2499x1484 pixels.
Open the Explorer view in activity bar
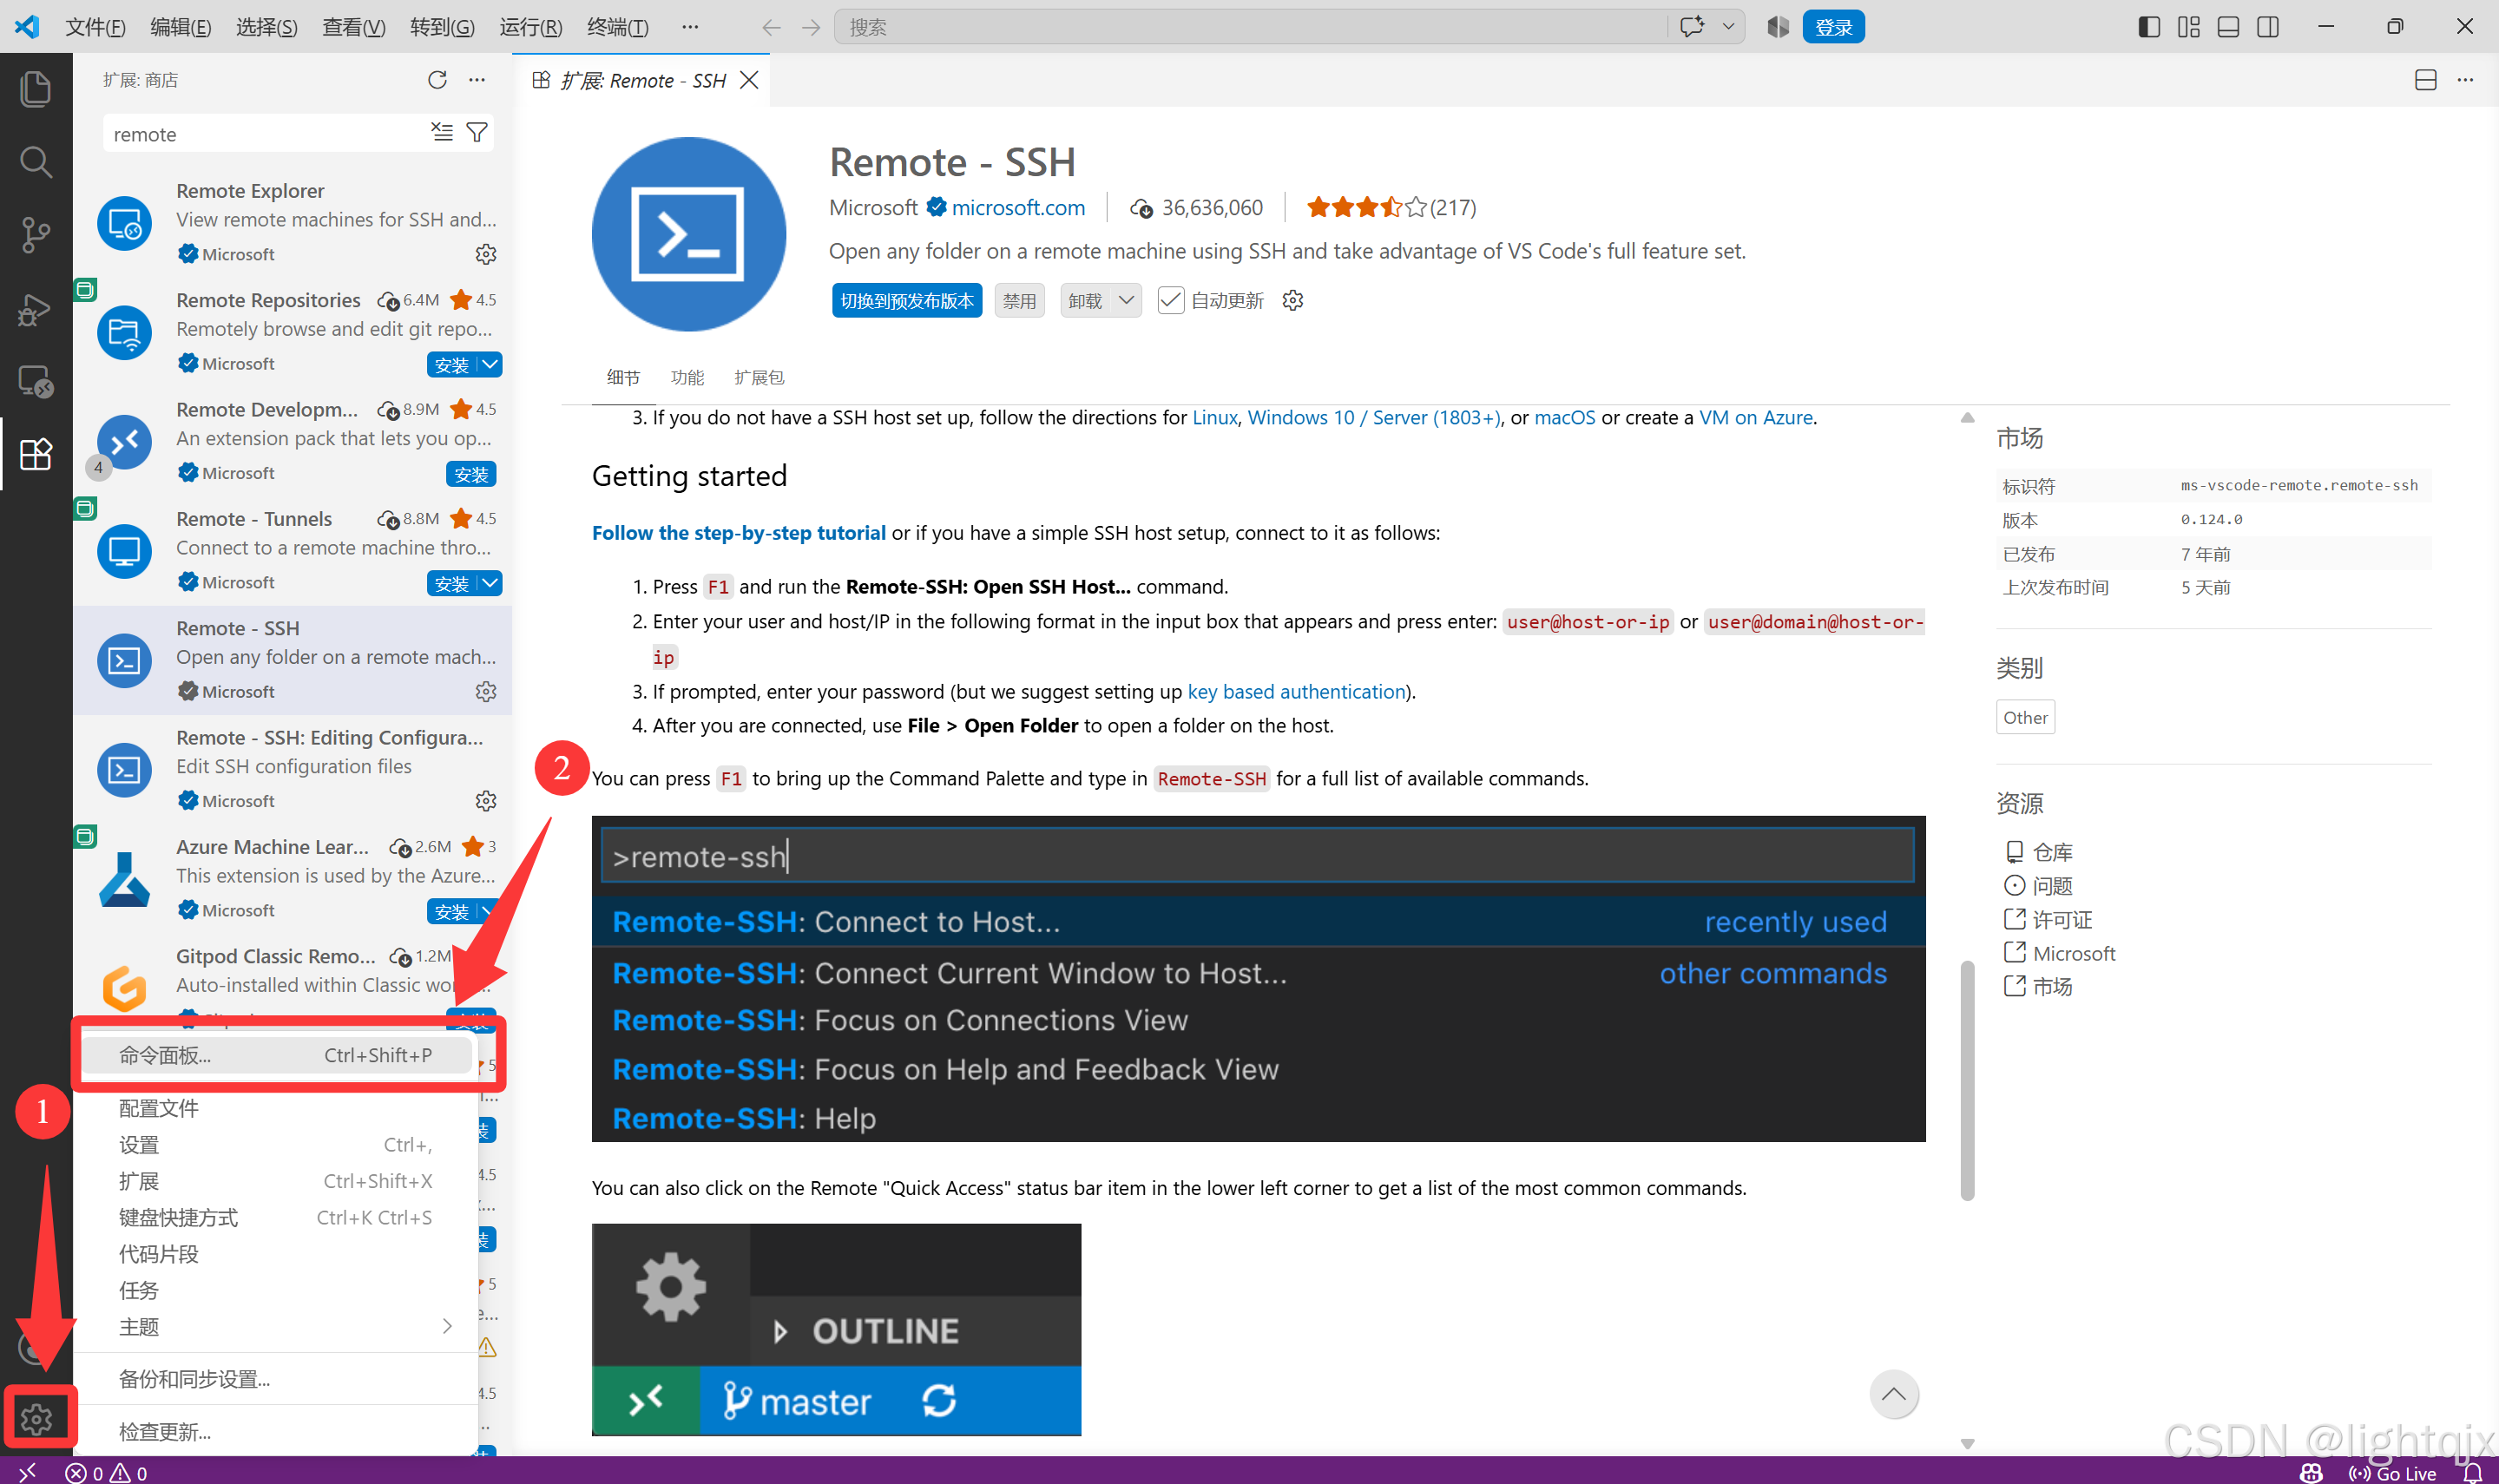pos(36,89)
